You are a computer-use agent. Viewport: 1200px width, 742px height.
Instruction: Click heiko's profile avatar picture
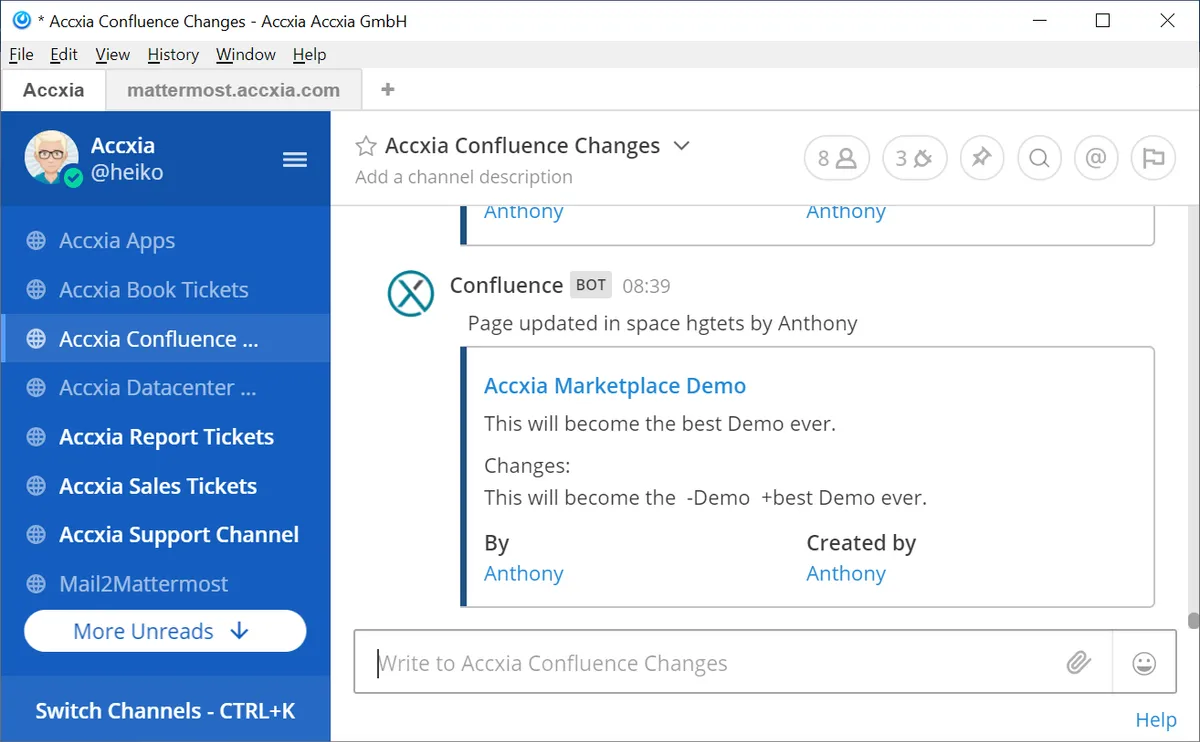click(x=52, y=158)
